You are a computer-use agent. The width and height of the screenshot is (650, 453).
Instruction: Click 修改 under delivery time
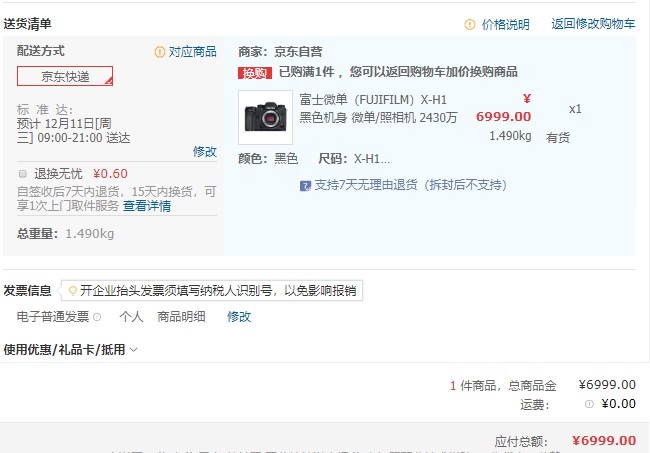(204, 152)
